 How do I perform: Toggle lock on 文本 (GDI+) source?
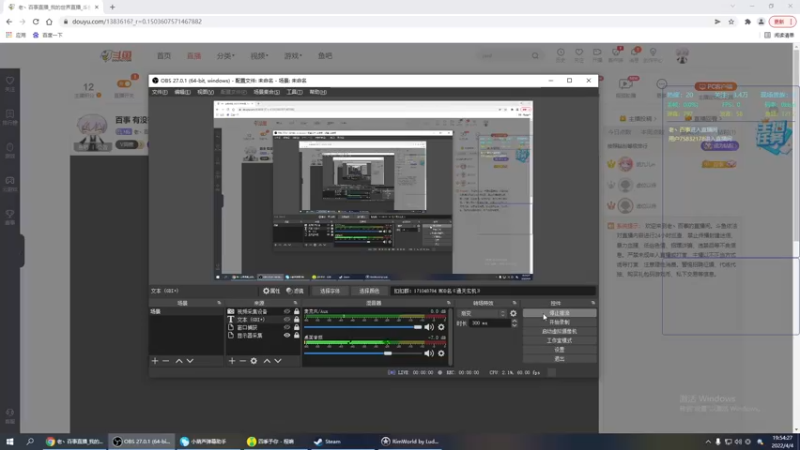296,319
